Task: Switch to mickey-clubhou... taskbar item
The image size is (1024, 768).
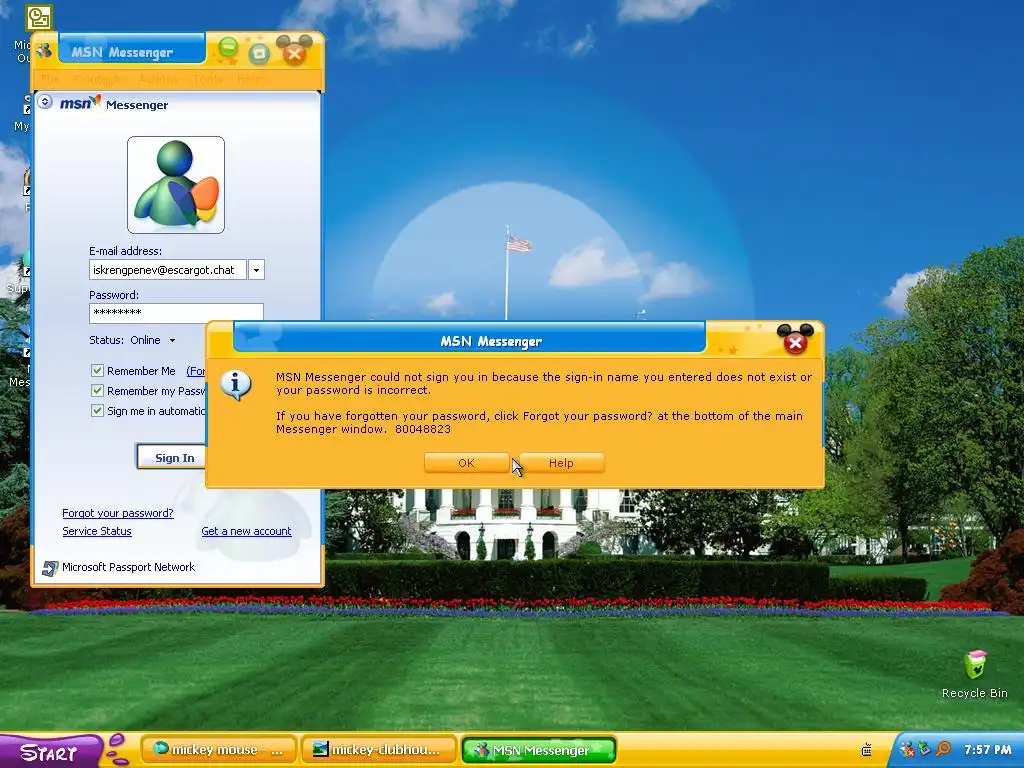Action: [x=379, y=750]
